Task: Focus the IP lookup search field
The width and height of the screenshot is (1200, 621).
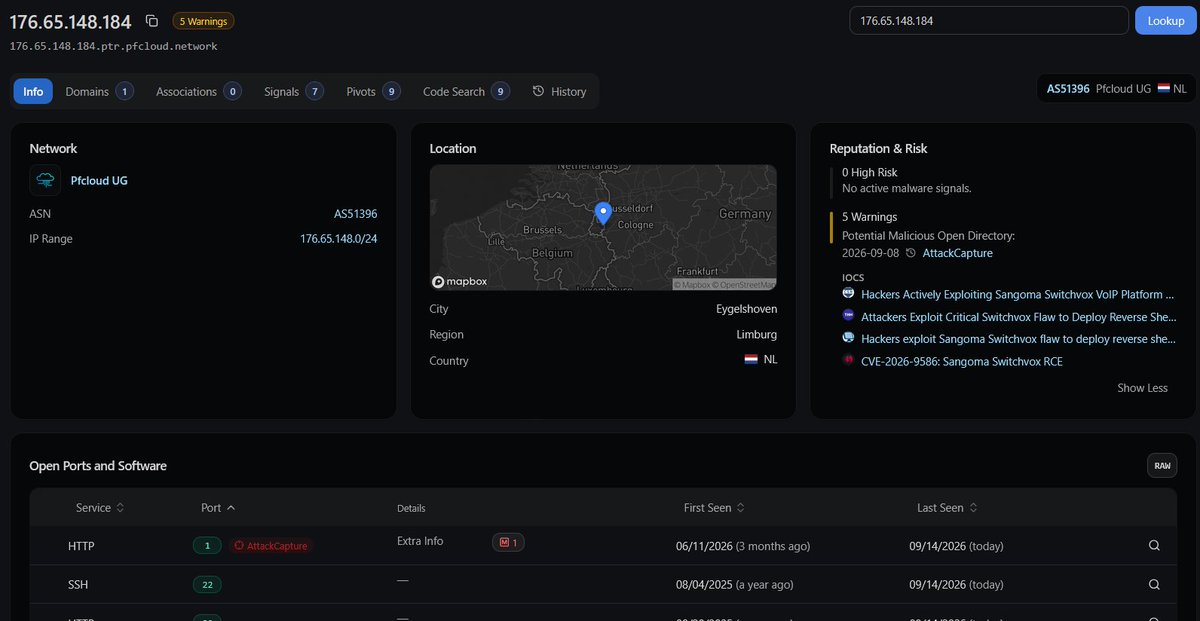Action: pos(989,20)
